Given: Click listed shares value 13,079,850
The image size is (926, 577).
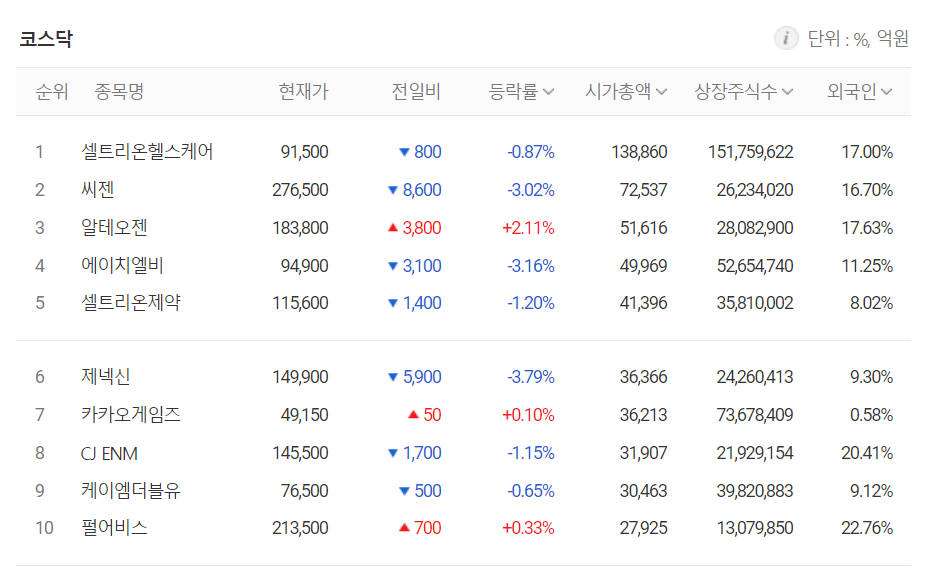Looking at the screenshot, I should [755, 528].
